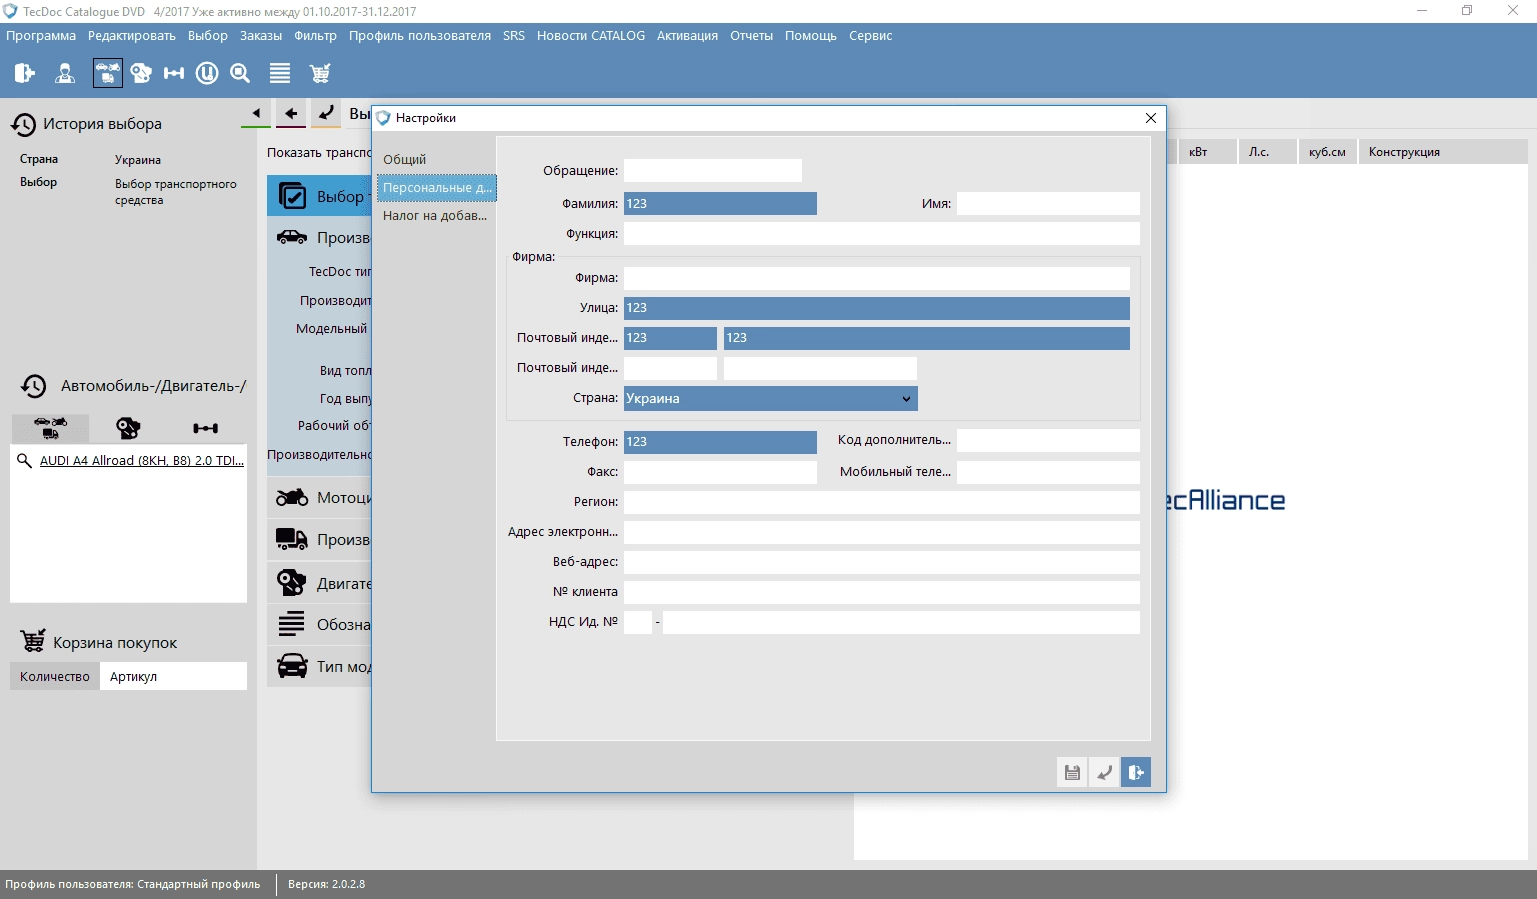Open the Редактировать menu
1537x899 pixels.
click(132, 36)
